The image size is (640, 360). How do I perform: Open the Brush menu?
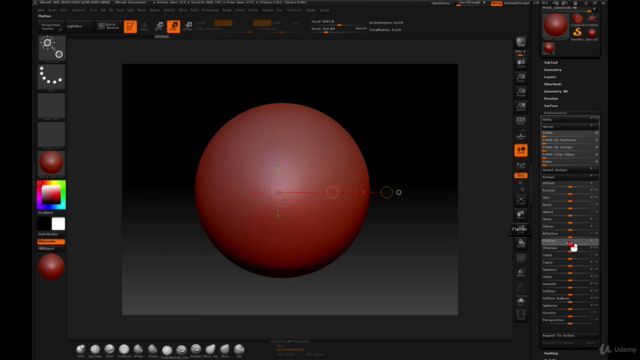(x=53, y=10)
